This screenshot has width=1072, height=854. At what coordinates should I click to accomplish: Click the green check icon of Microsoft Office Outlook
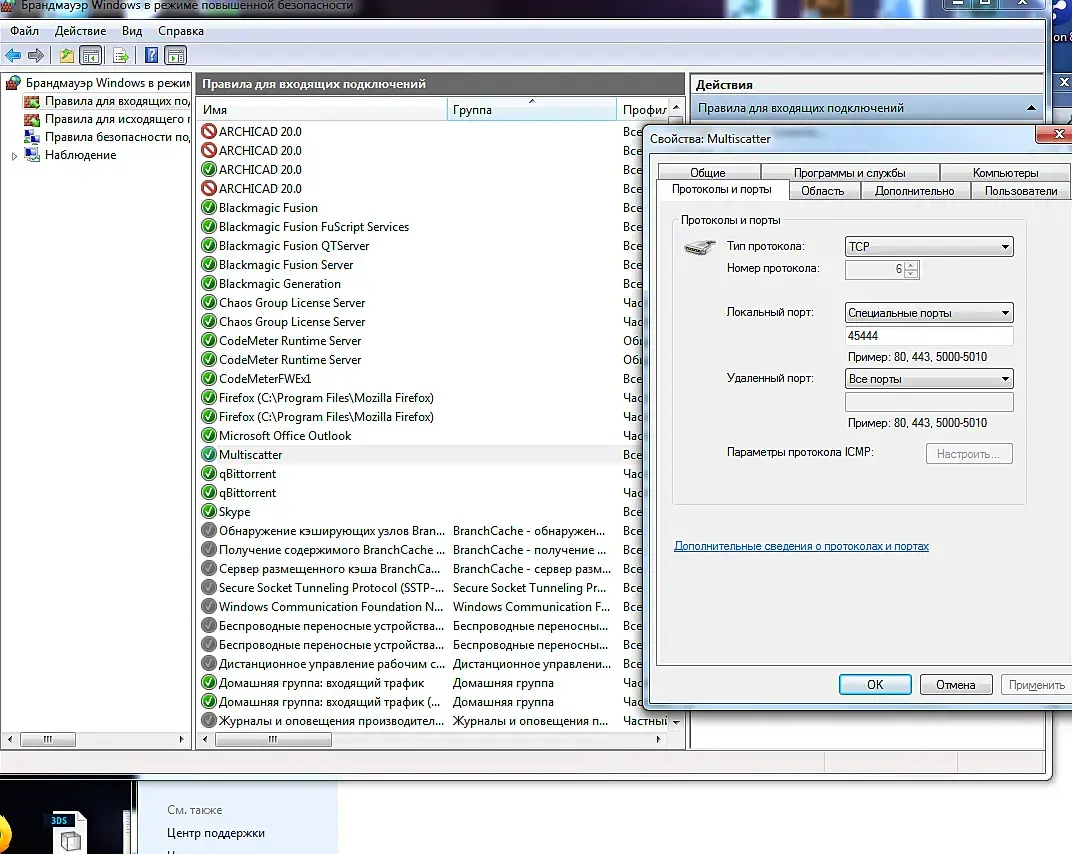(x=209, y=436)
